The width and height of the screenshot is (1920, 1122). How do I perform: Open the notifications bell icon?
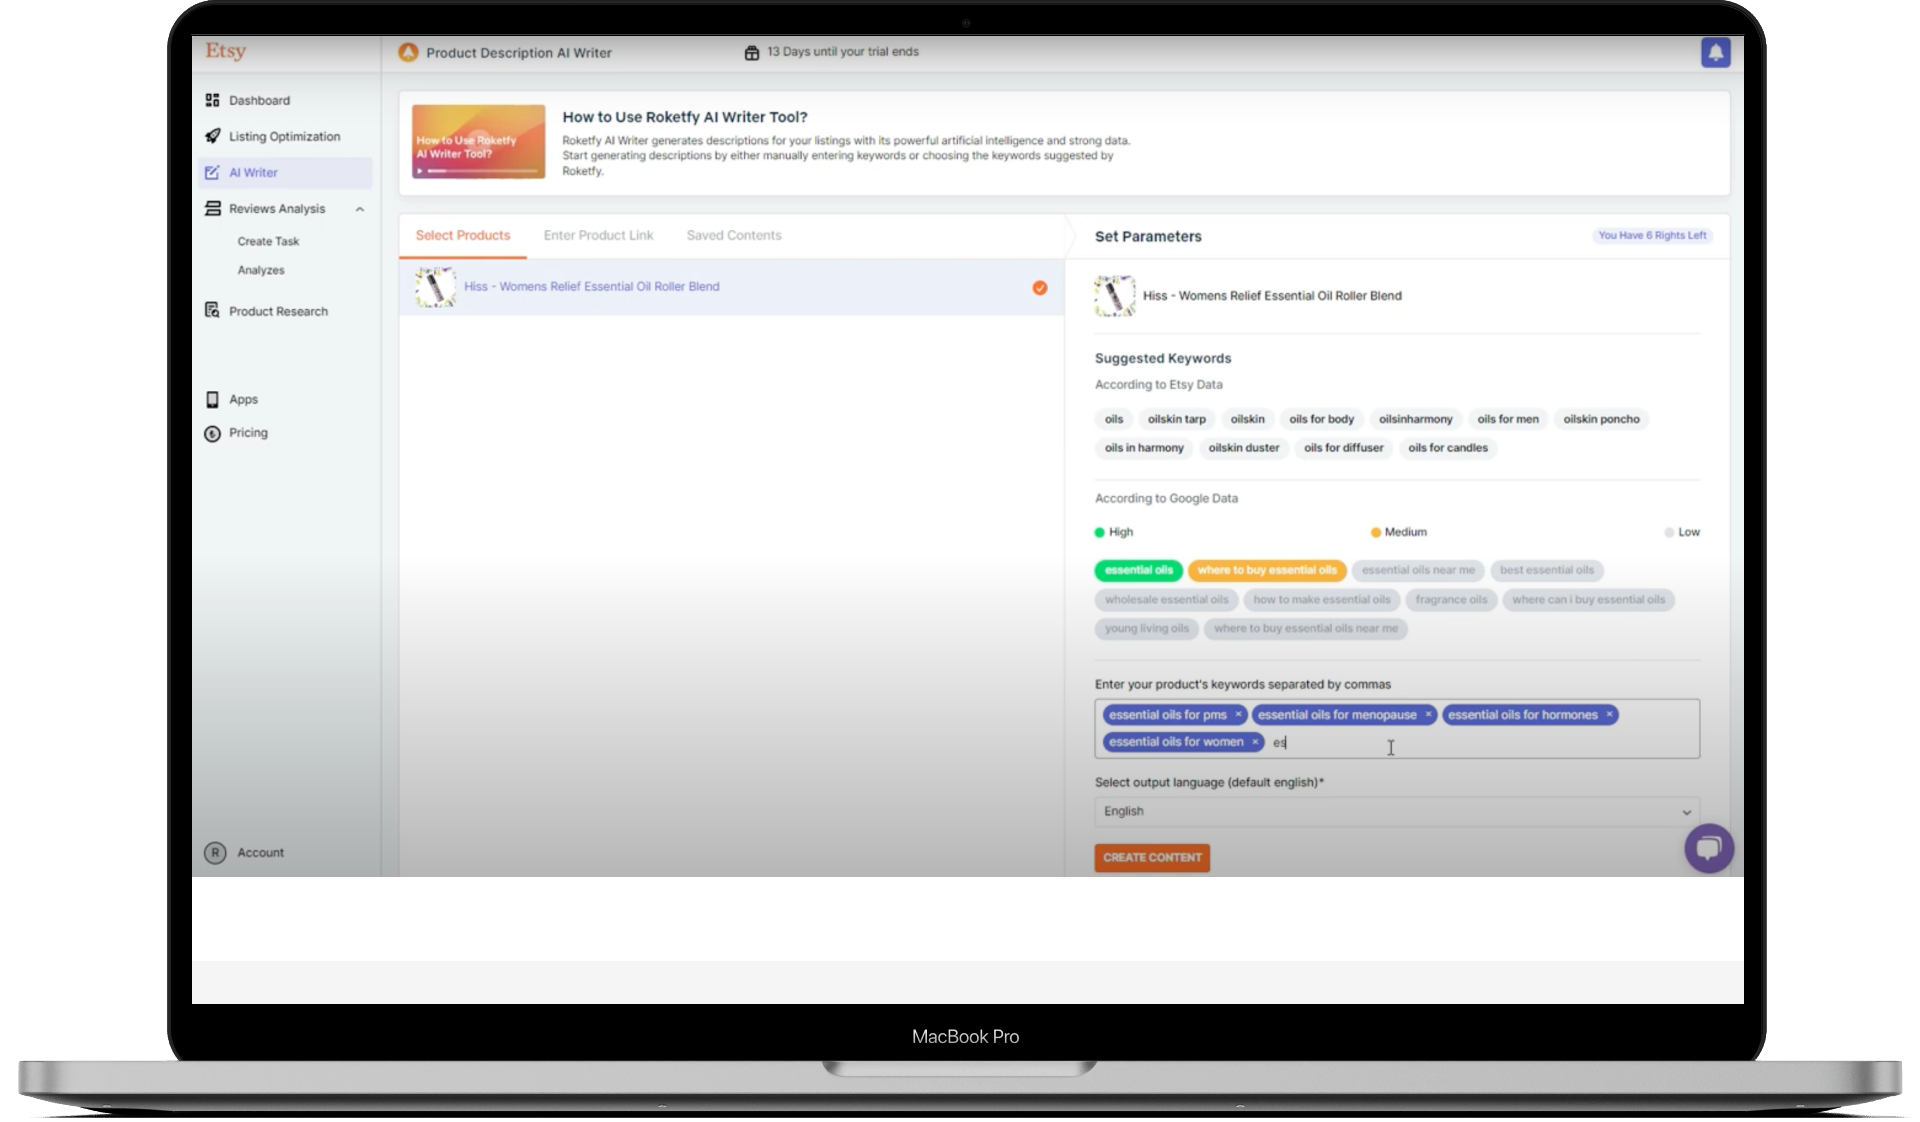tap(1715, 53)
